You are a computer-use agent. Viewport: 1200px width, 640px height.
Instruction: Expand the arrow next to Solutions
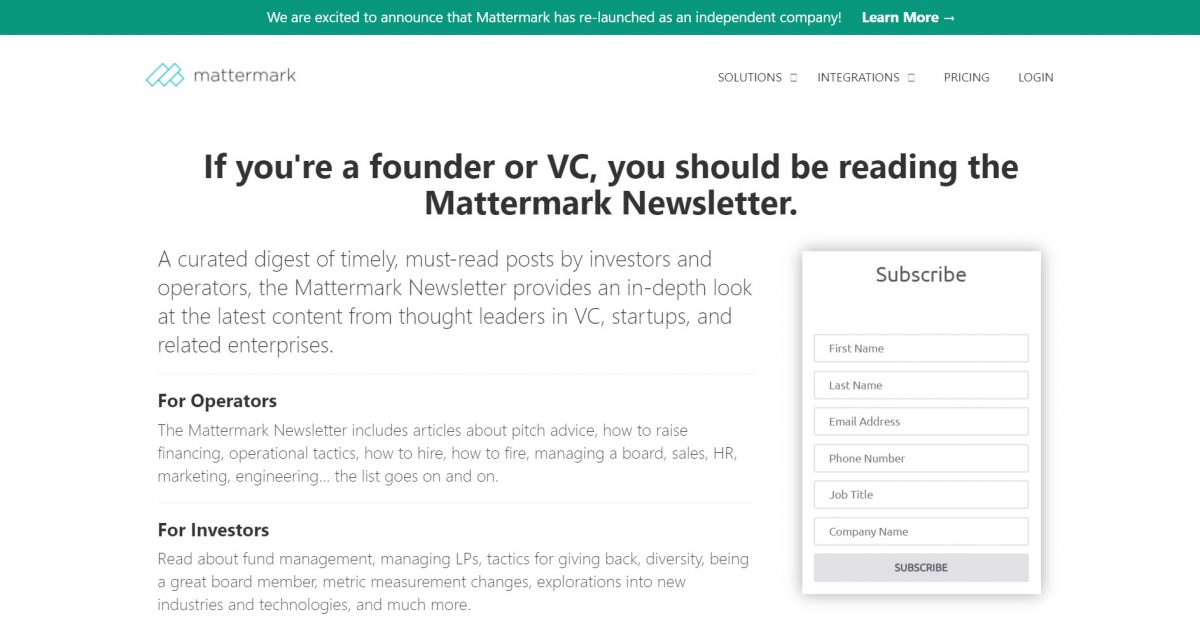(x=793, y=77)
